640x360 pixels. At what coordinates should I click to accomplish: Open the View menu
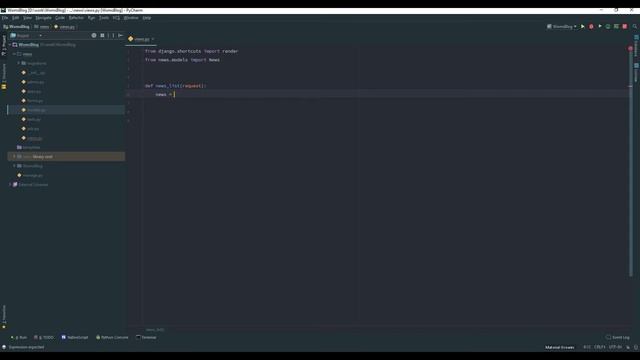(27, 18)
